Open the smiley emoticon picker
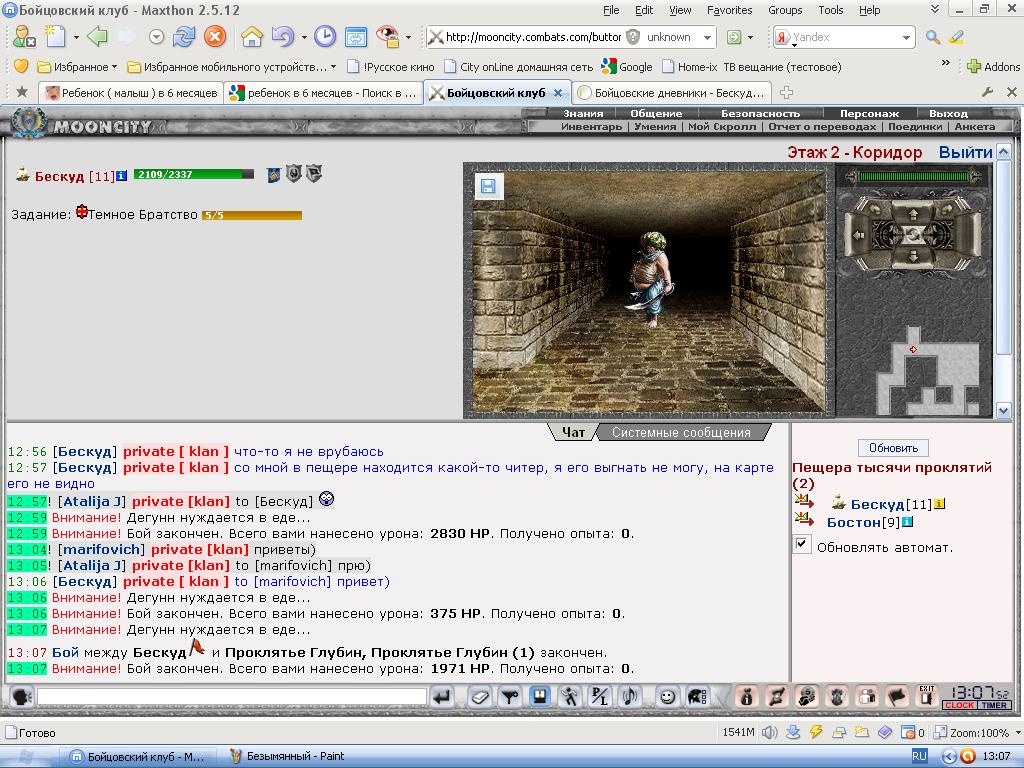This screenshot has height=768, width=1024. pyautogui.click(x=666, y=697)
